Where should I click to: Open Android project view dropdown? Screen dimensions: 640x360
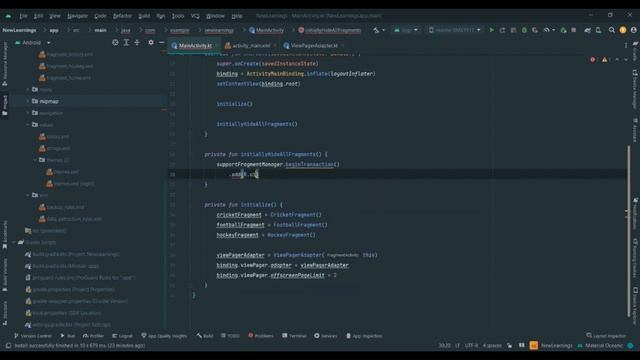coord(33,42)
